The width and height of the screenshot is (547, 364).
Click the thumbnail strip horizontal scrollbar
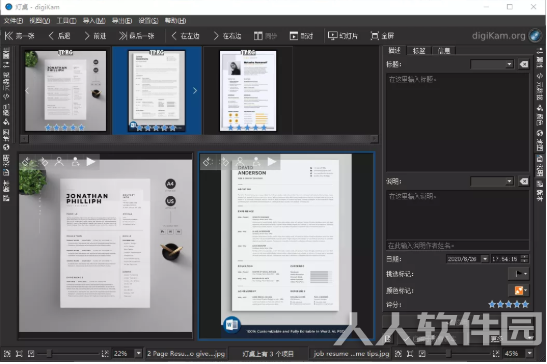[x=199, y=139]
